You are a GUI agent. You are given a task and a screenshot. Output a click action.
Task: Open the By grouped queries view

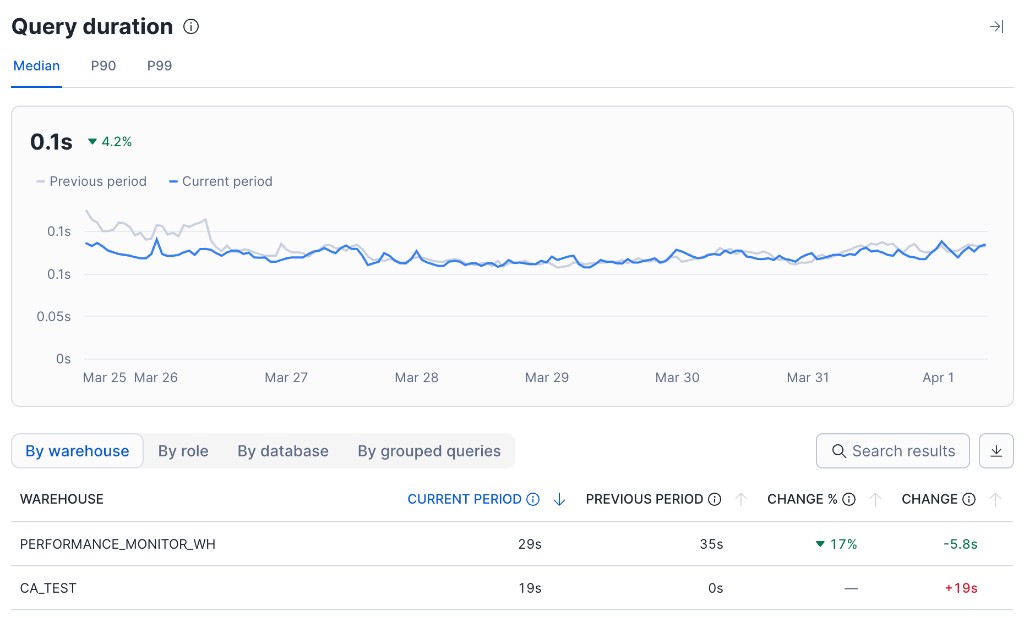(x=429, y=451)
